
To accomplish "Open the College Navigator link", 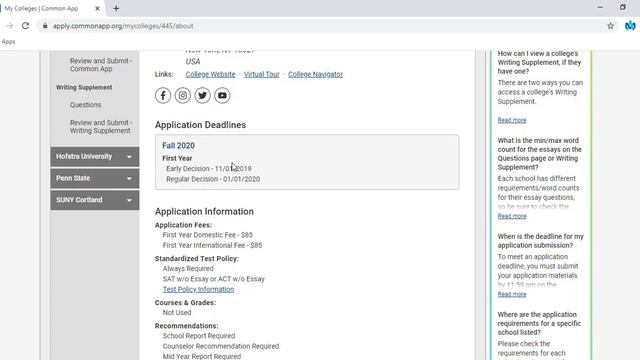I will click(315, 74).
